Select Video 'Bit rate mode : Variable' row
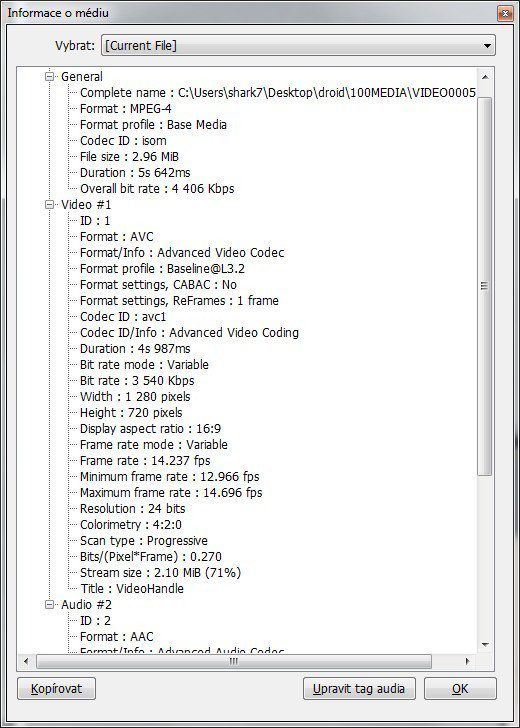Image resolution: width=520 pixels, height=728 pixels. [144, 365]
